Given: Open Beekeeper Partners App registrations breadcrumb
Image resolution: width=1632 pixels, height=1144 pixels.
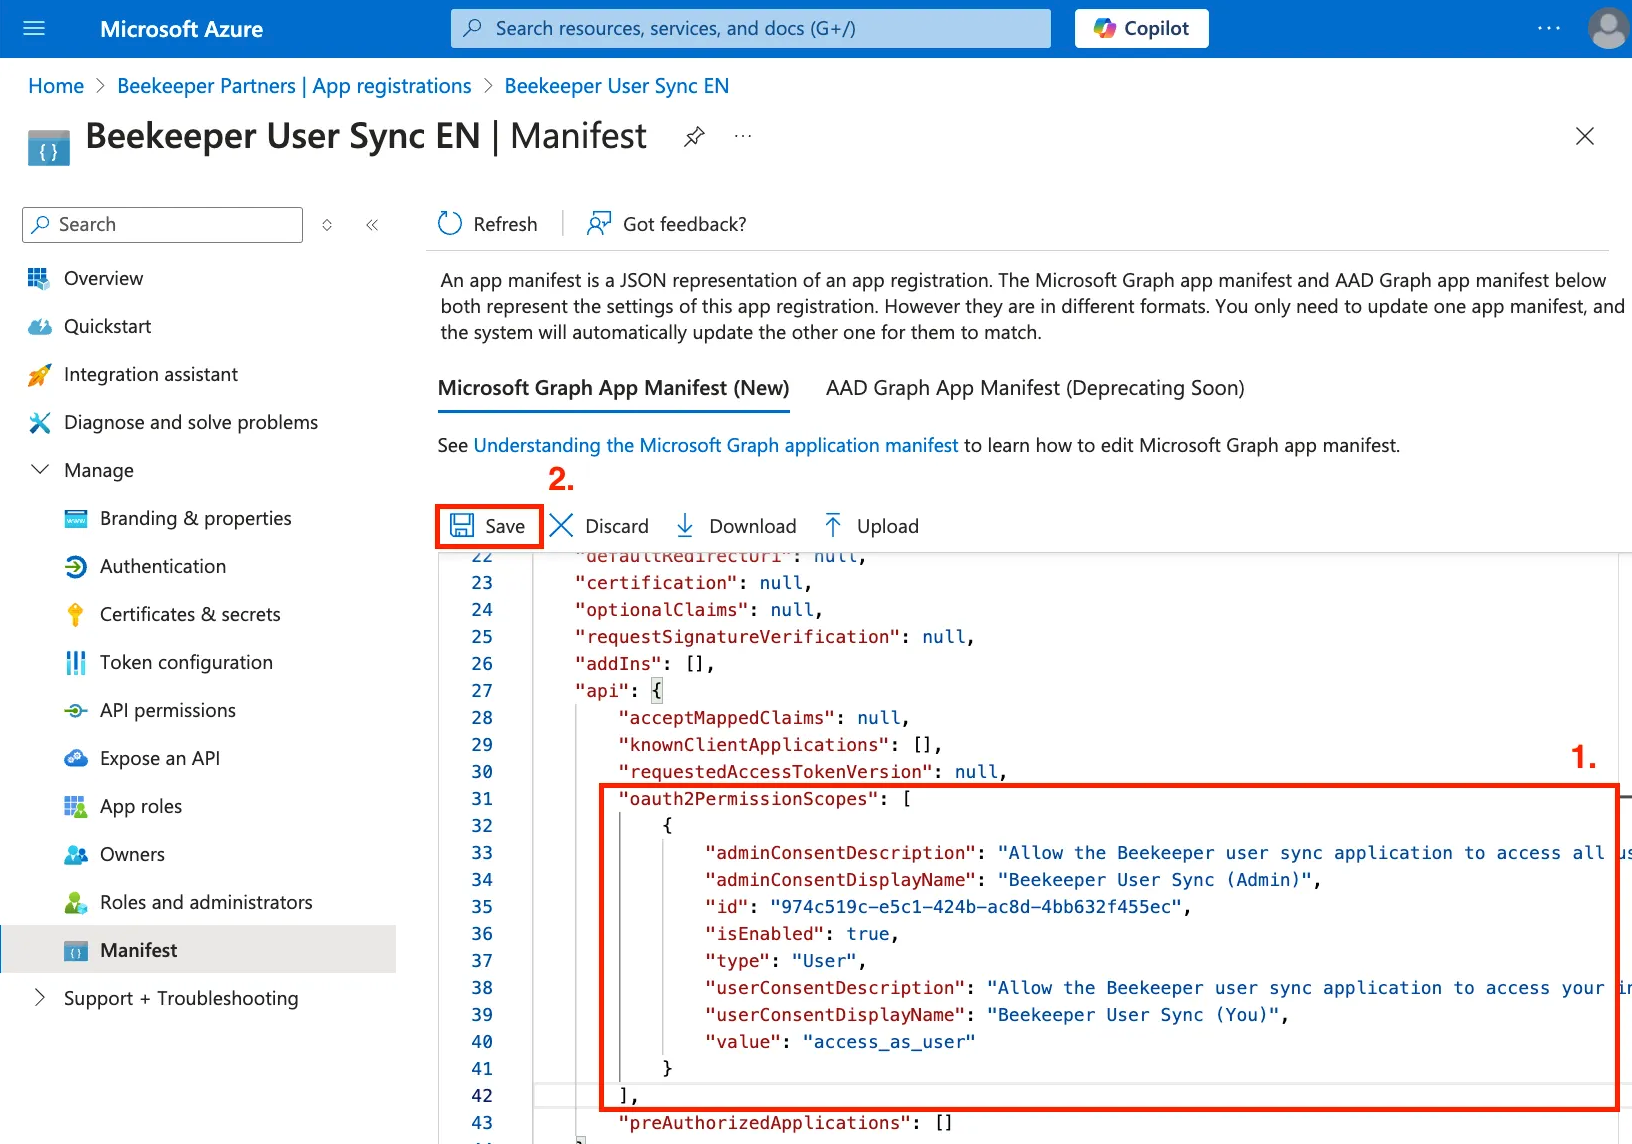Looking at the screenshot, I should [294, 86].
